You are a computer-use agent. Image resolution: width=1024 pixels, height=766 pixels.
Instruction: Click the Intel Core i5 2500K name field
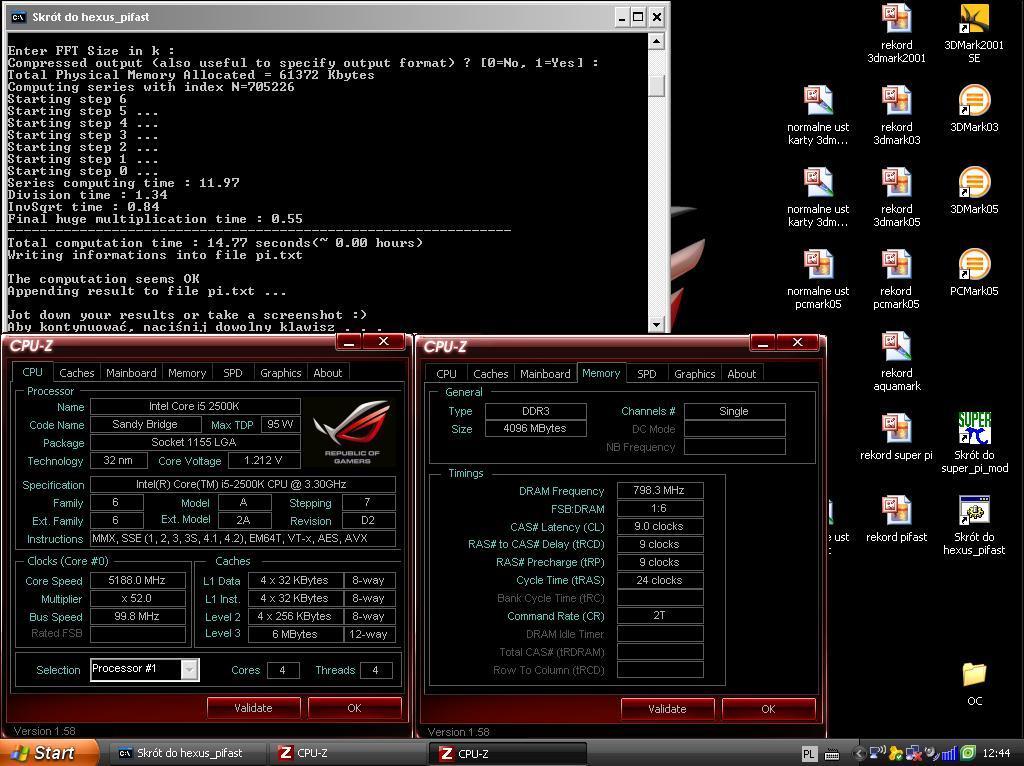195,406
